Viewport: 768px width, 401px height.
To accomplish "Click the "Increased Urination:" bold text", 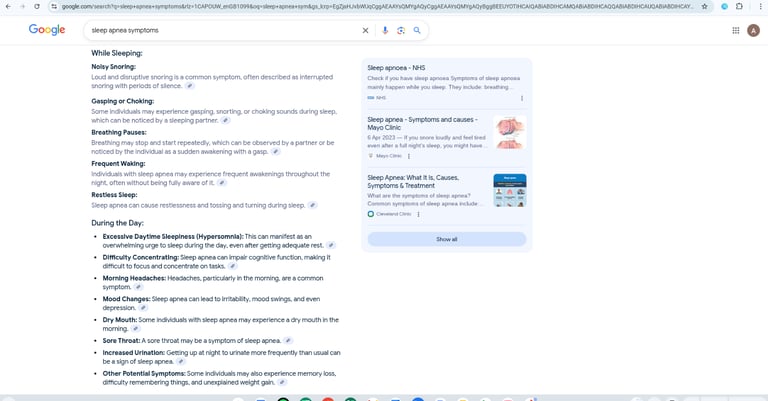I will coord(134,353).
